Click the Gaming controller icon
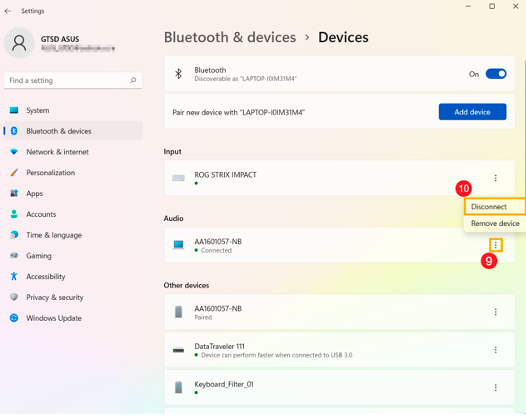Image resolution: width=526 pixels, height=418 pixels. click(x=14, y=256)
